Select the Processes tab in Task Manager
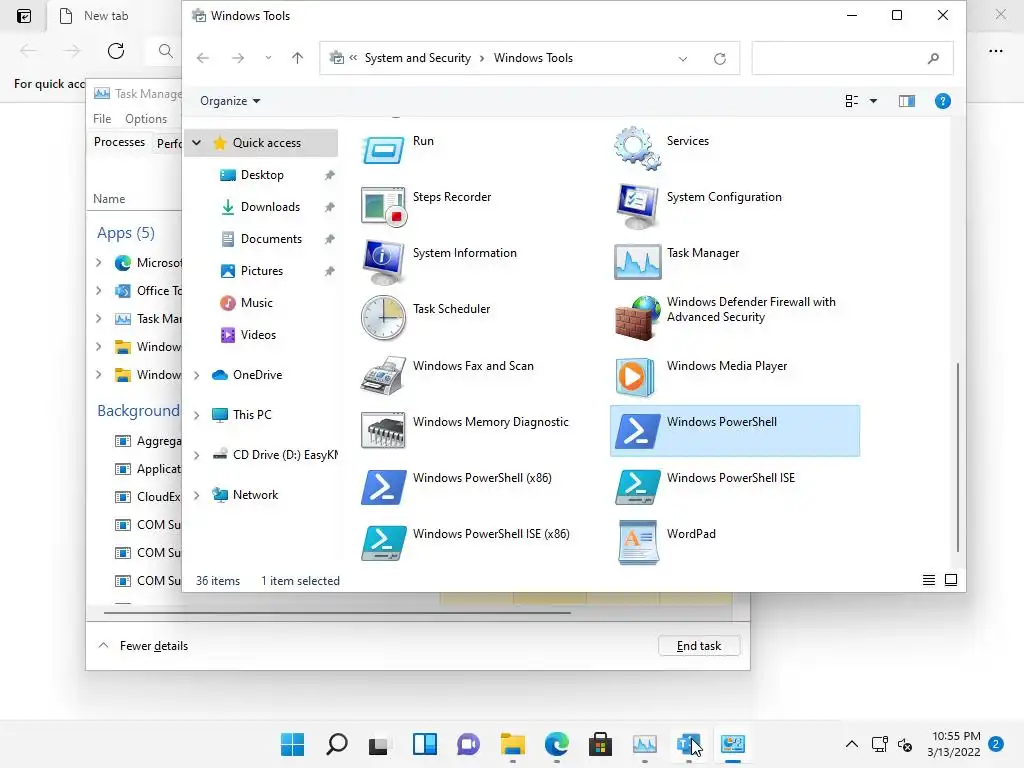 (x=120, y=142)
